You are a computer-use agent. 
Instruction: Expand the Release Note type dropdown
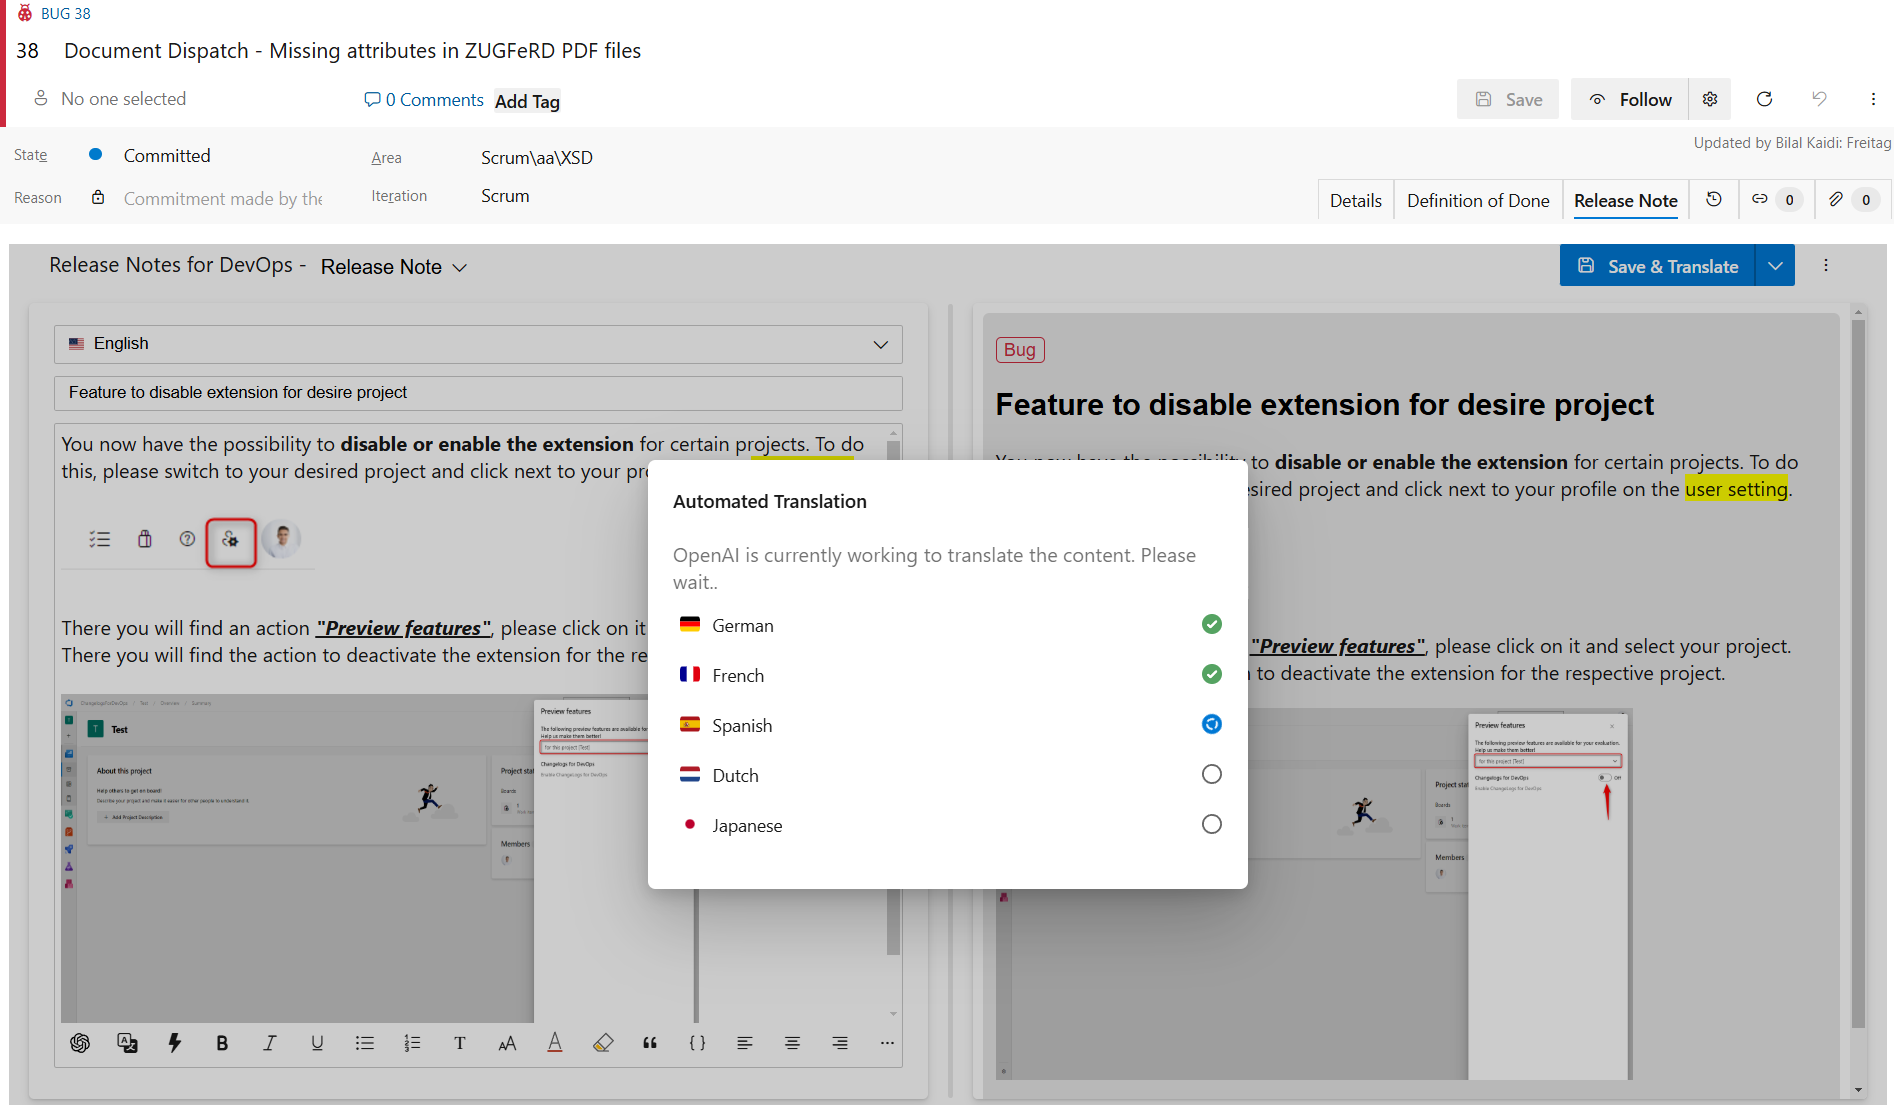394,267
